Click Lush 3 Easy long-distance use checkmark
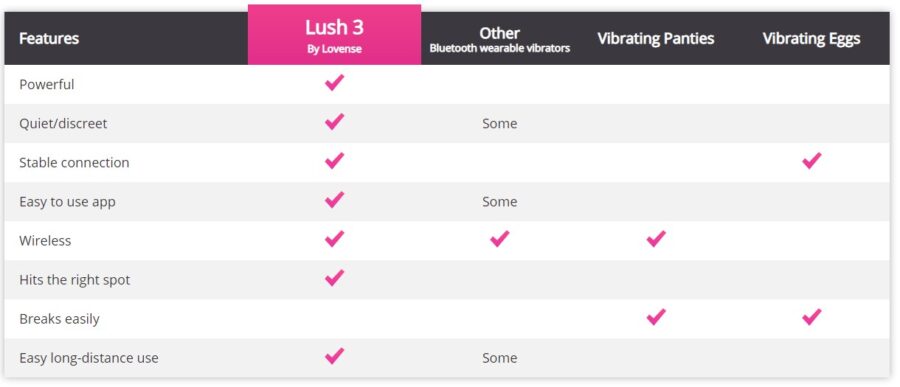900x387 pixels. tap(334, 356)
